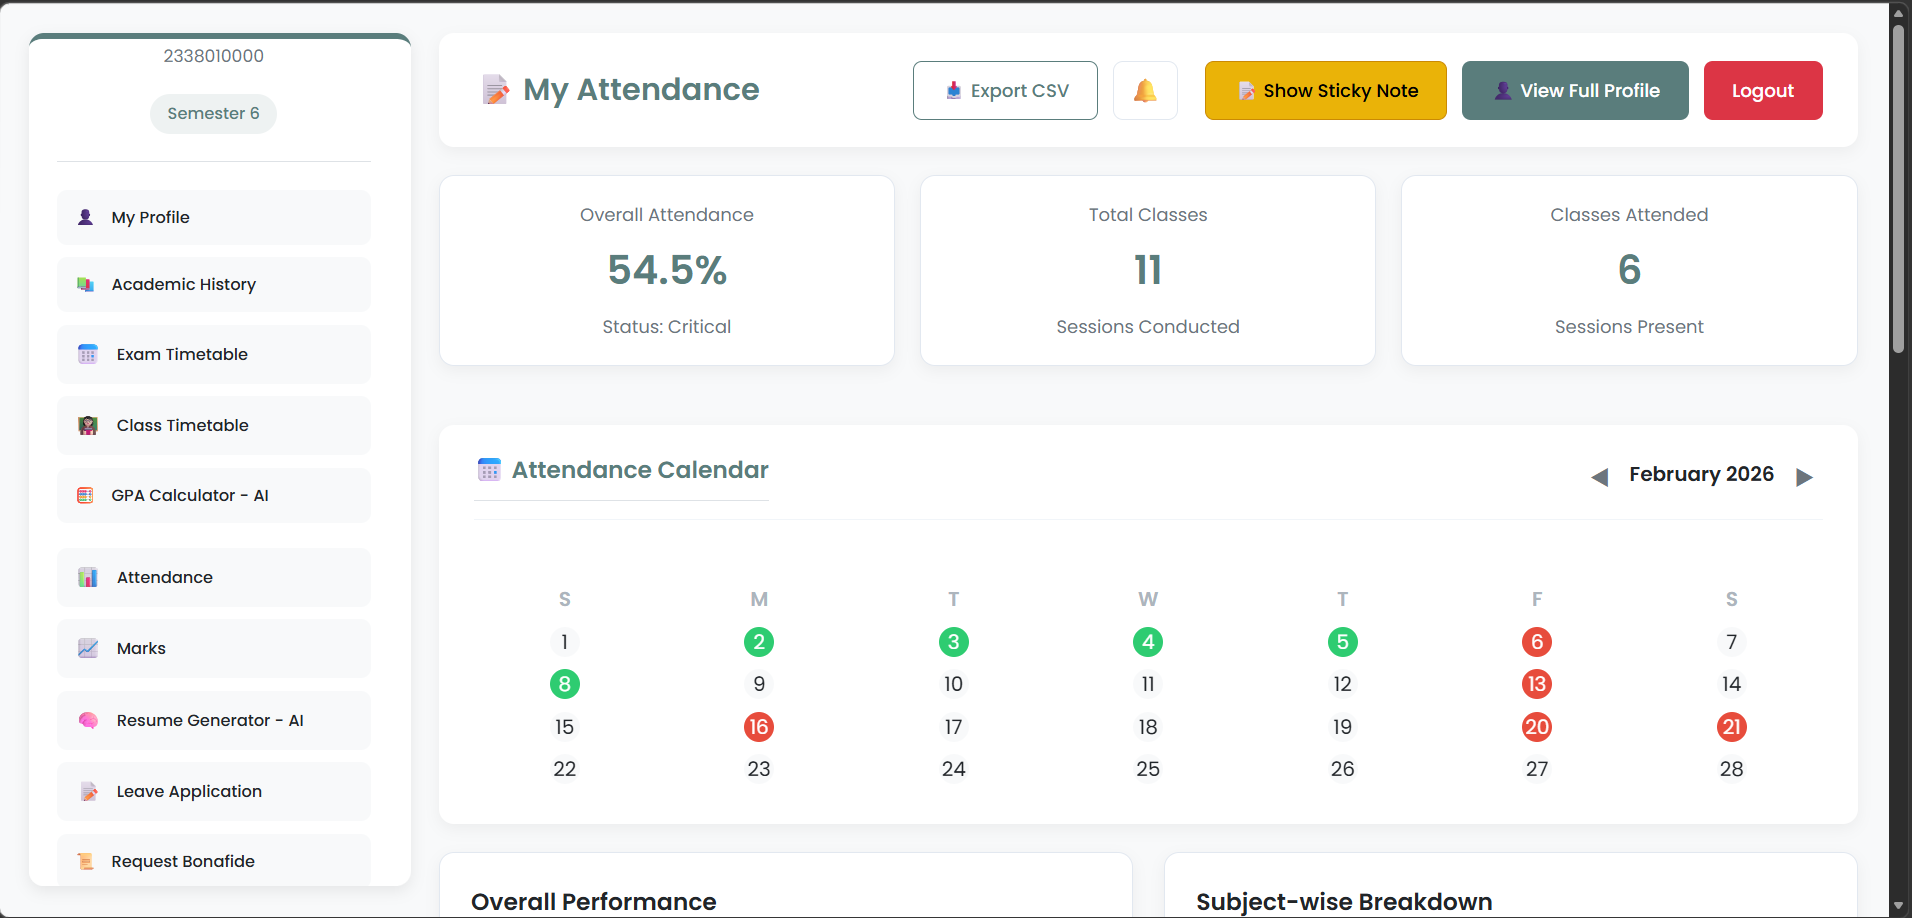Open View Full Profile
Image resolution: width=1912 pixels, height=918 pixels.
[x=1575, y=91]
